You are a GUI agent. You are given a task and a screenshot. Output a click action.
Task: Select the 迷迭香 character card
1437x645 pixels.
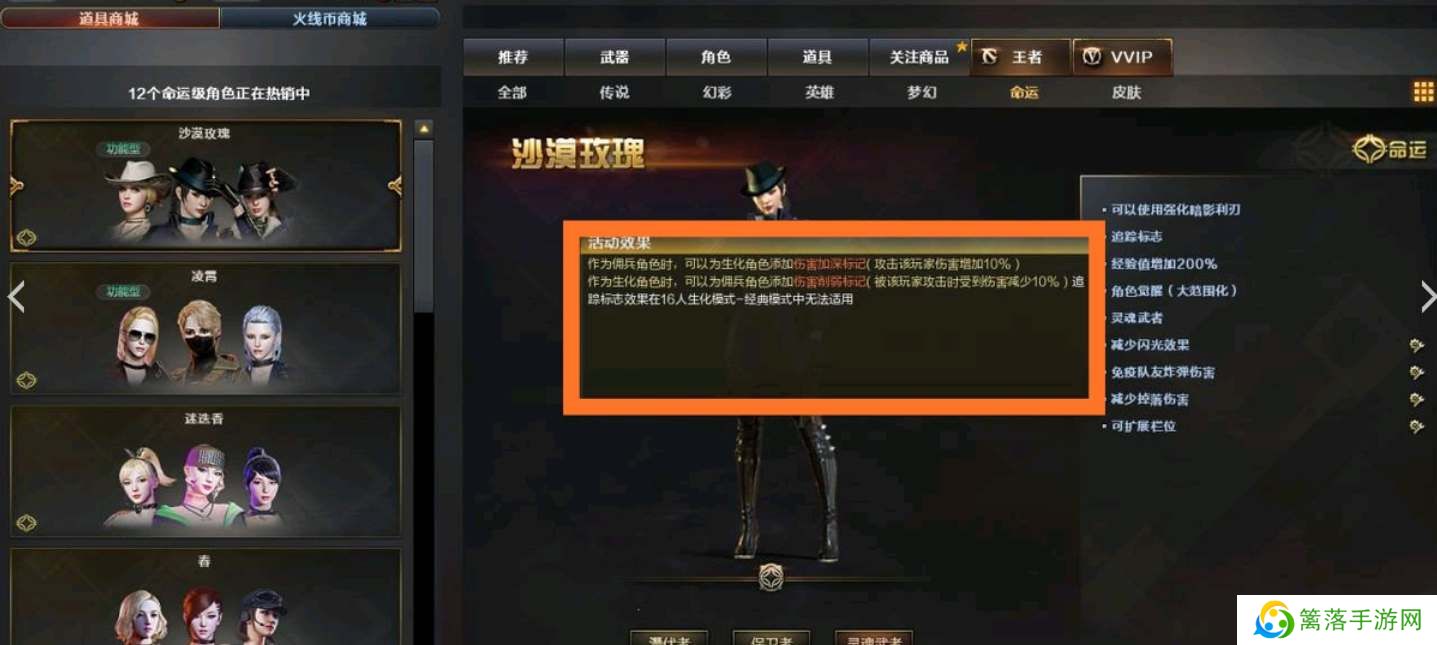[205, 471]
